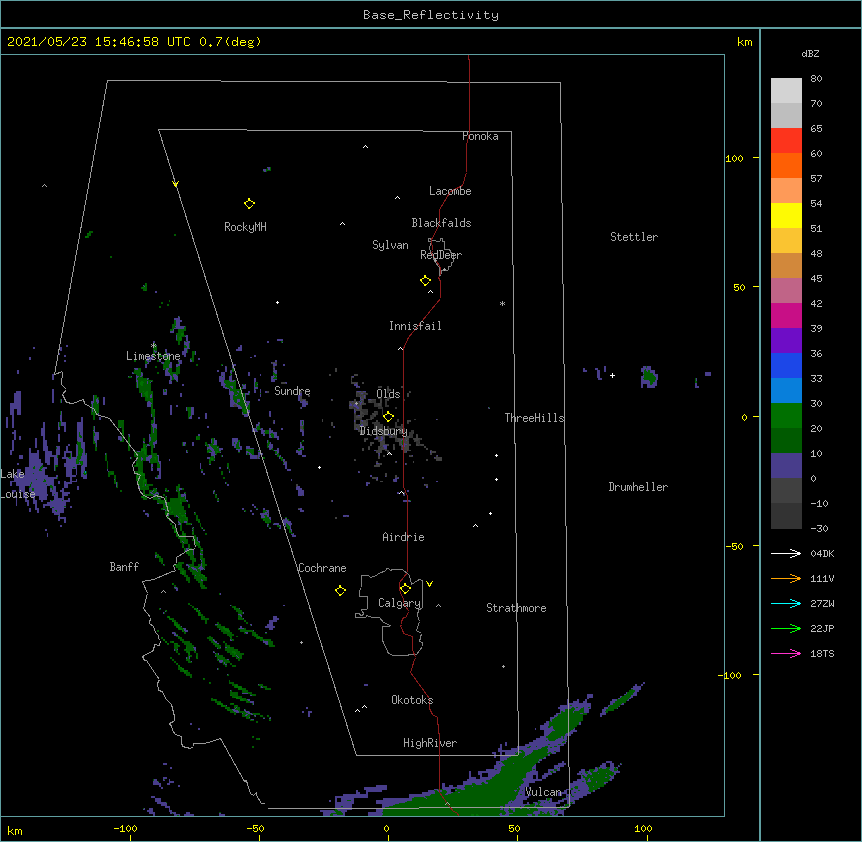Click the Base_Reflectivity title
862x842 pixels.
pos(431,15)
